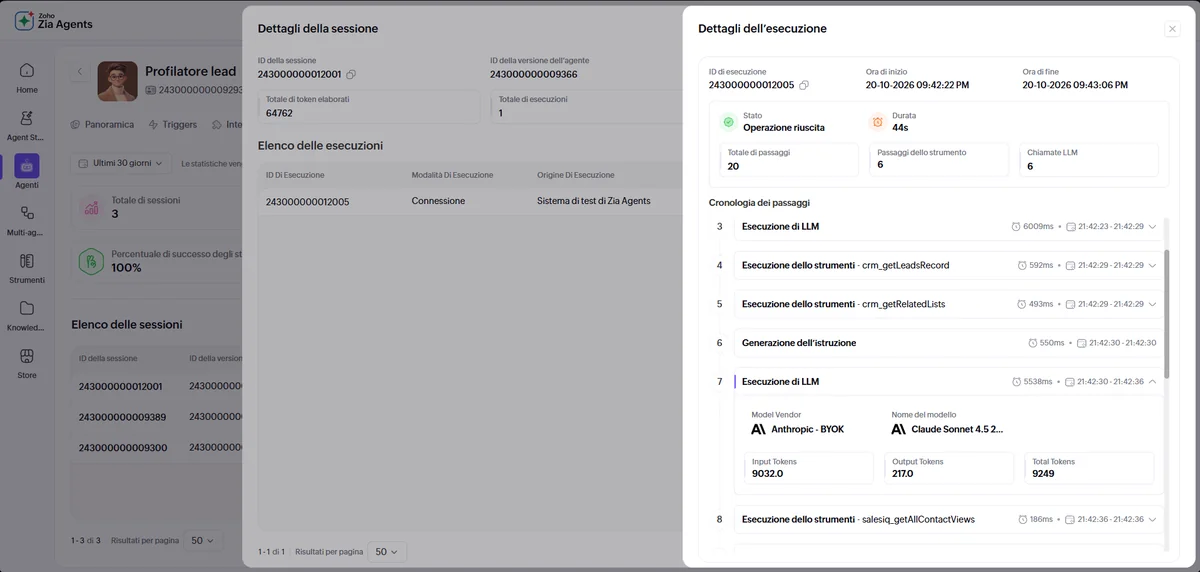Open the Store sidebar icon
Image resolution: width=1200 pixels, height=572 pixels.
(x=27, y=356)
